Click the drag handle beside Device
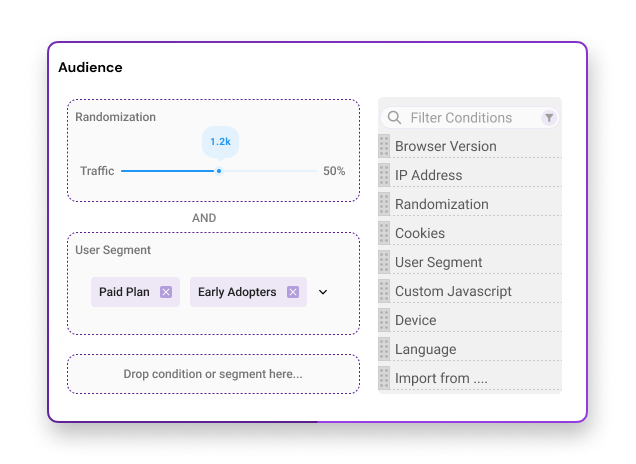The image size is (636, 464). click(384, 320)
